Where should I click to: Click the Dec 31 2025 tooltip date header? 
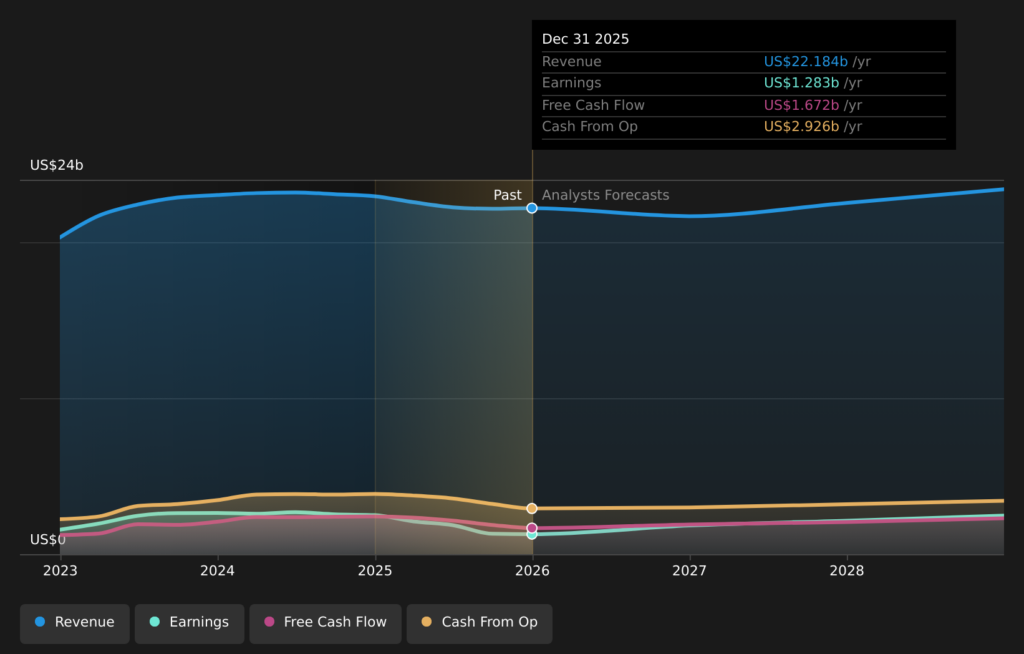click(x=585, y=39)
